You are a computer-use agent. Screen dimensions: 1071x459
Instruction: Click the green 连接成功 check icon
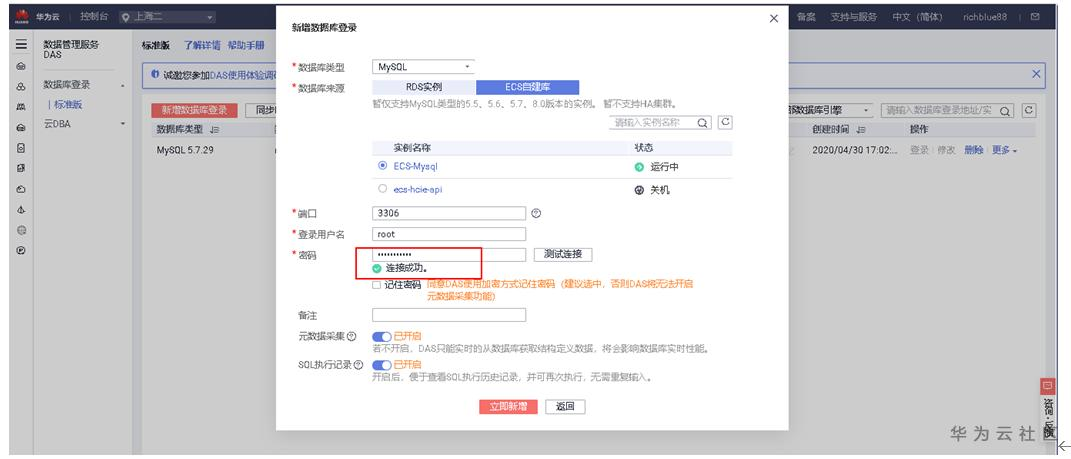pos(377,268)
